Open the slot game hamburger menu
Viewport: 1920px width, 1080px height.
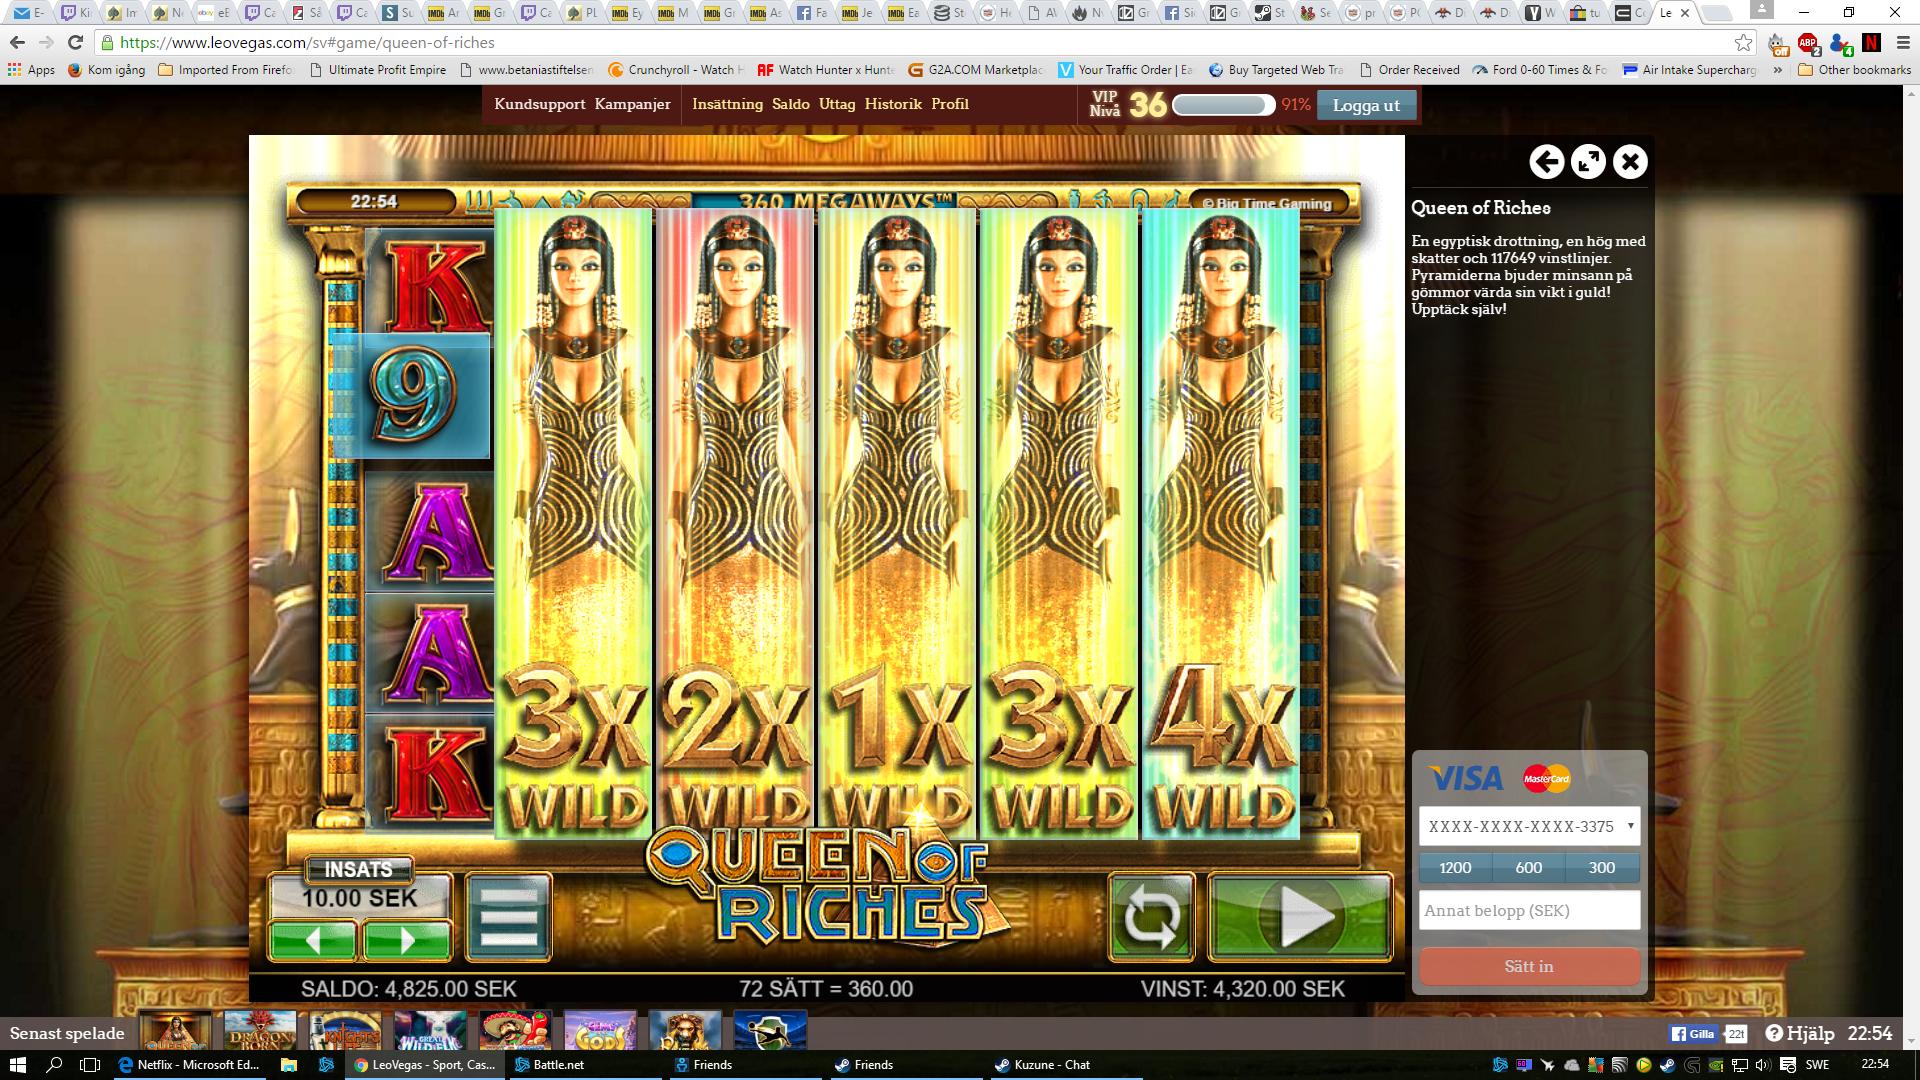point(508,917)
